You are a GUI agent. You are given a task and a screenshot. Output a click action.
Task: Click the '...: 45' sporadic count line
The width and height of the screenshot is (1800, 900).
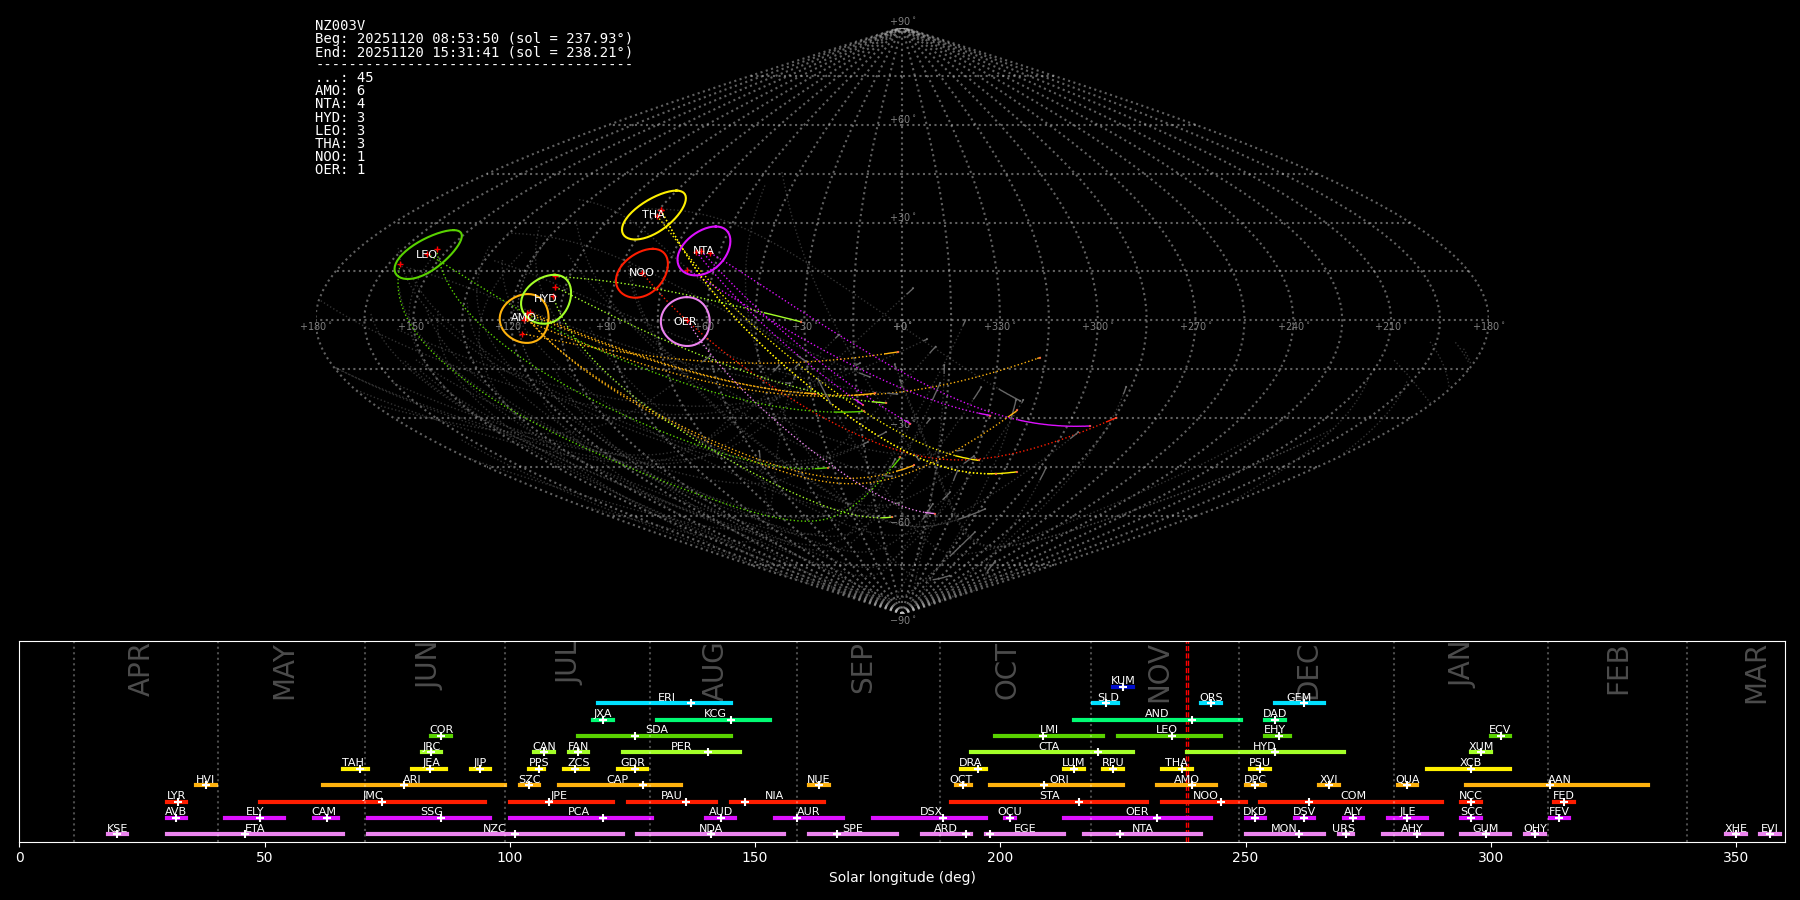coord(344,78)
